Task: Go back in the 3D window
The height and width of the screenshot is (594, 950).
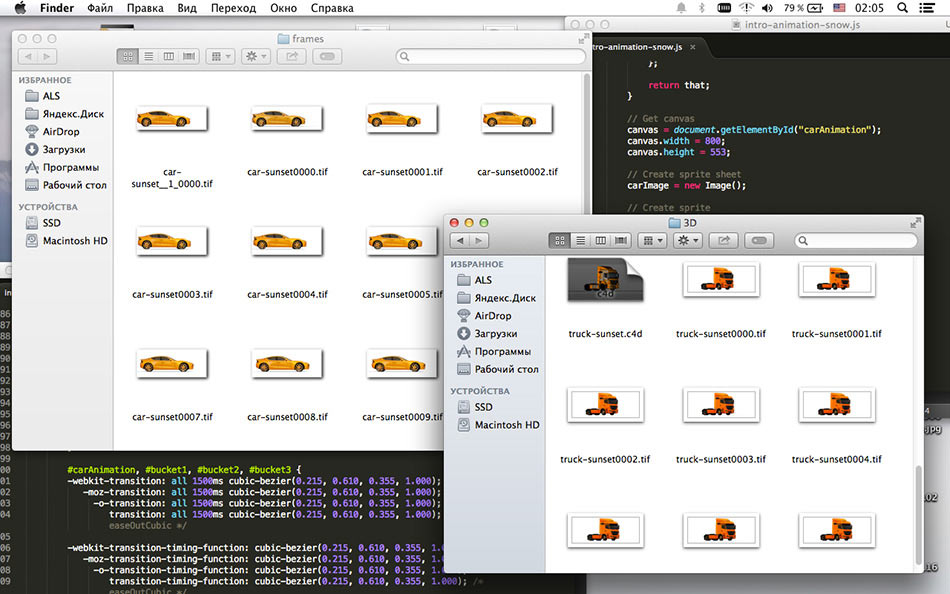Action: [459, 241]
